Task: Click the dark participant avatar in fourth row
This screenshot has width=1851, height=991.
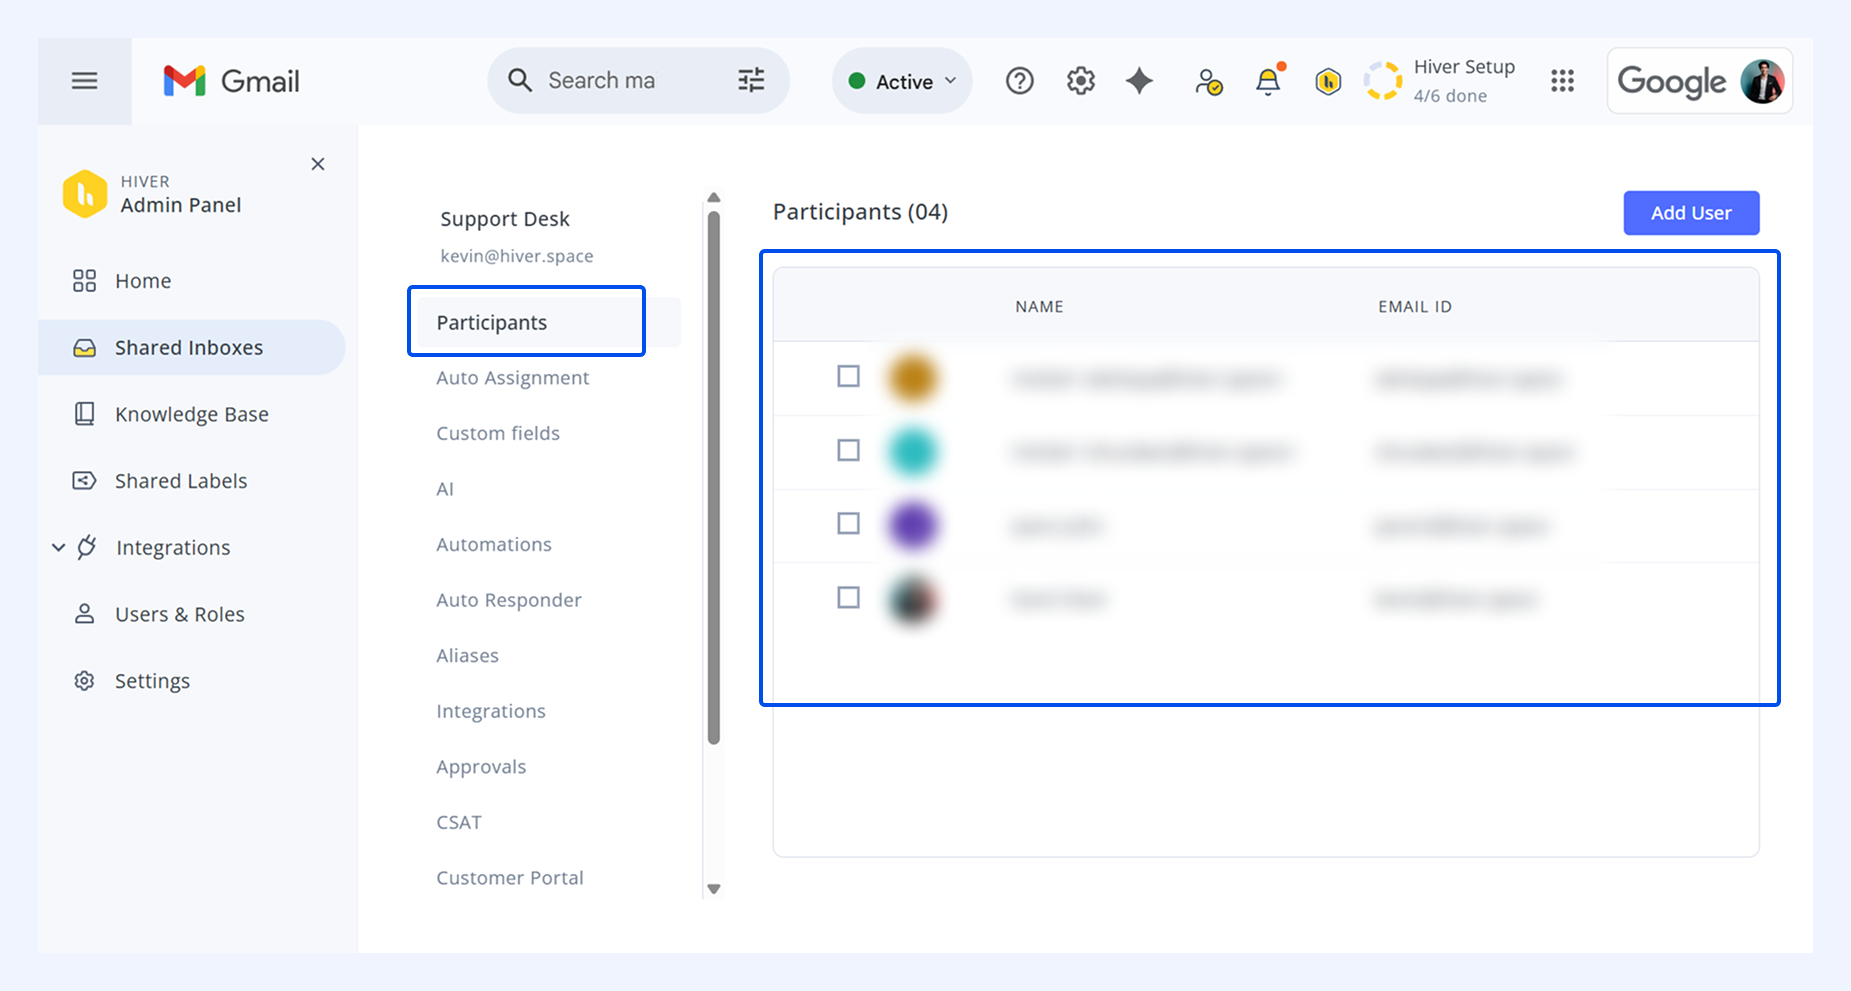Action: (912, 599)
